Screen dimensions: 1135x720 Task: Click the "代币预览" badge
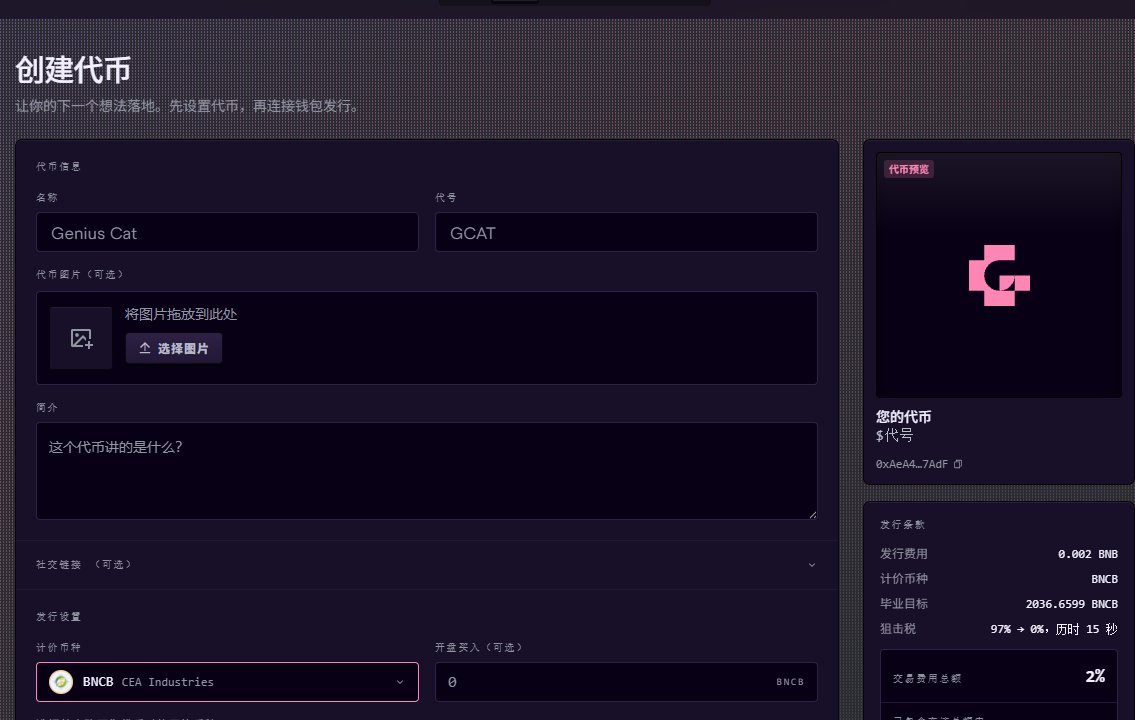[x=909, y=169]
